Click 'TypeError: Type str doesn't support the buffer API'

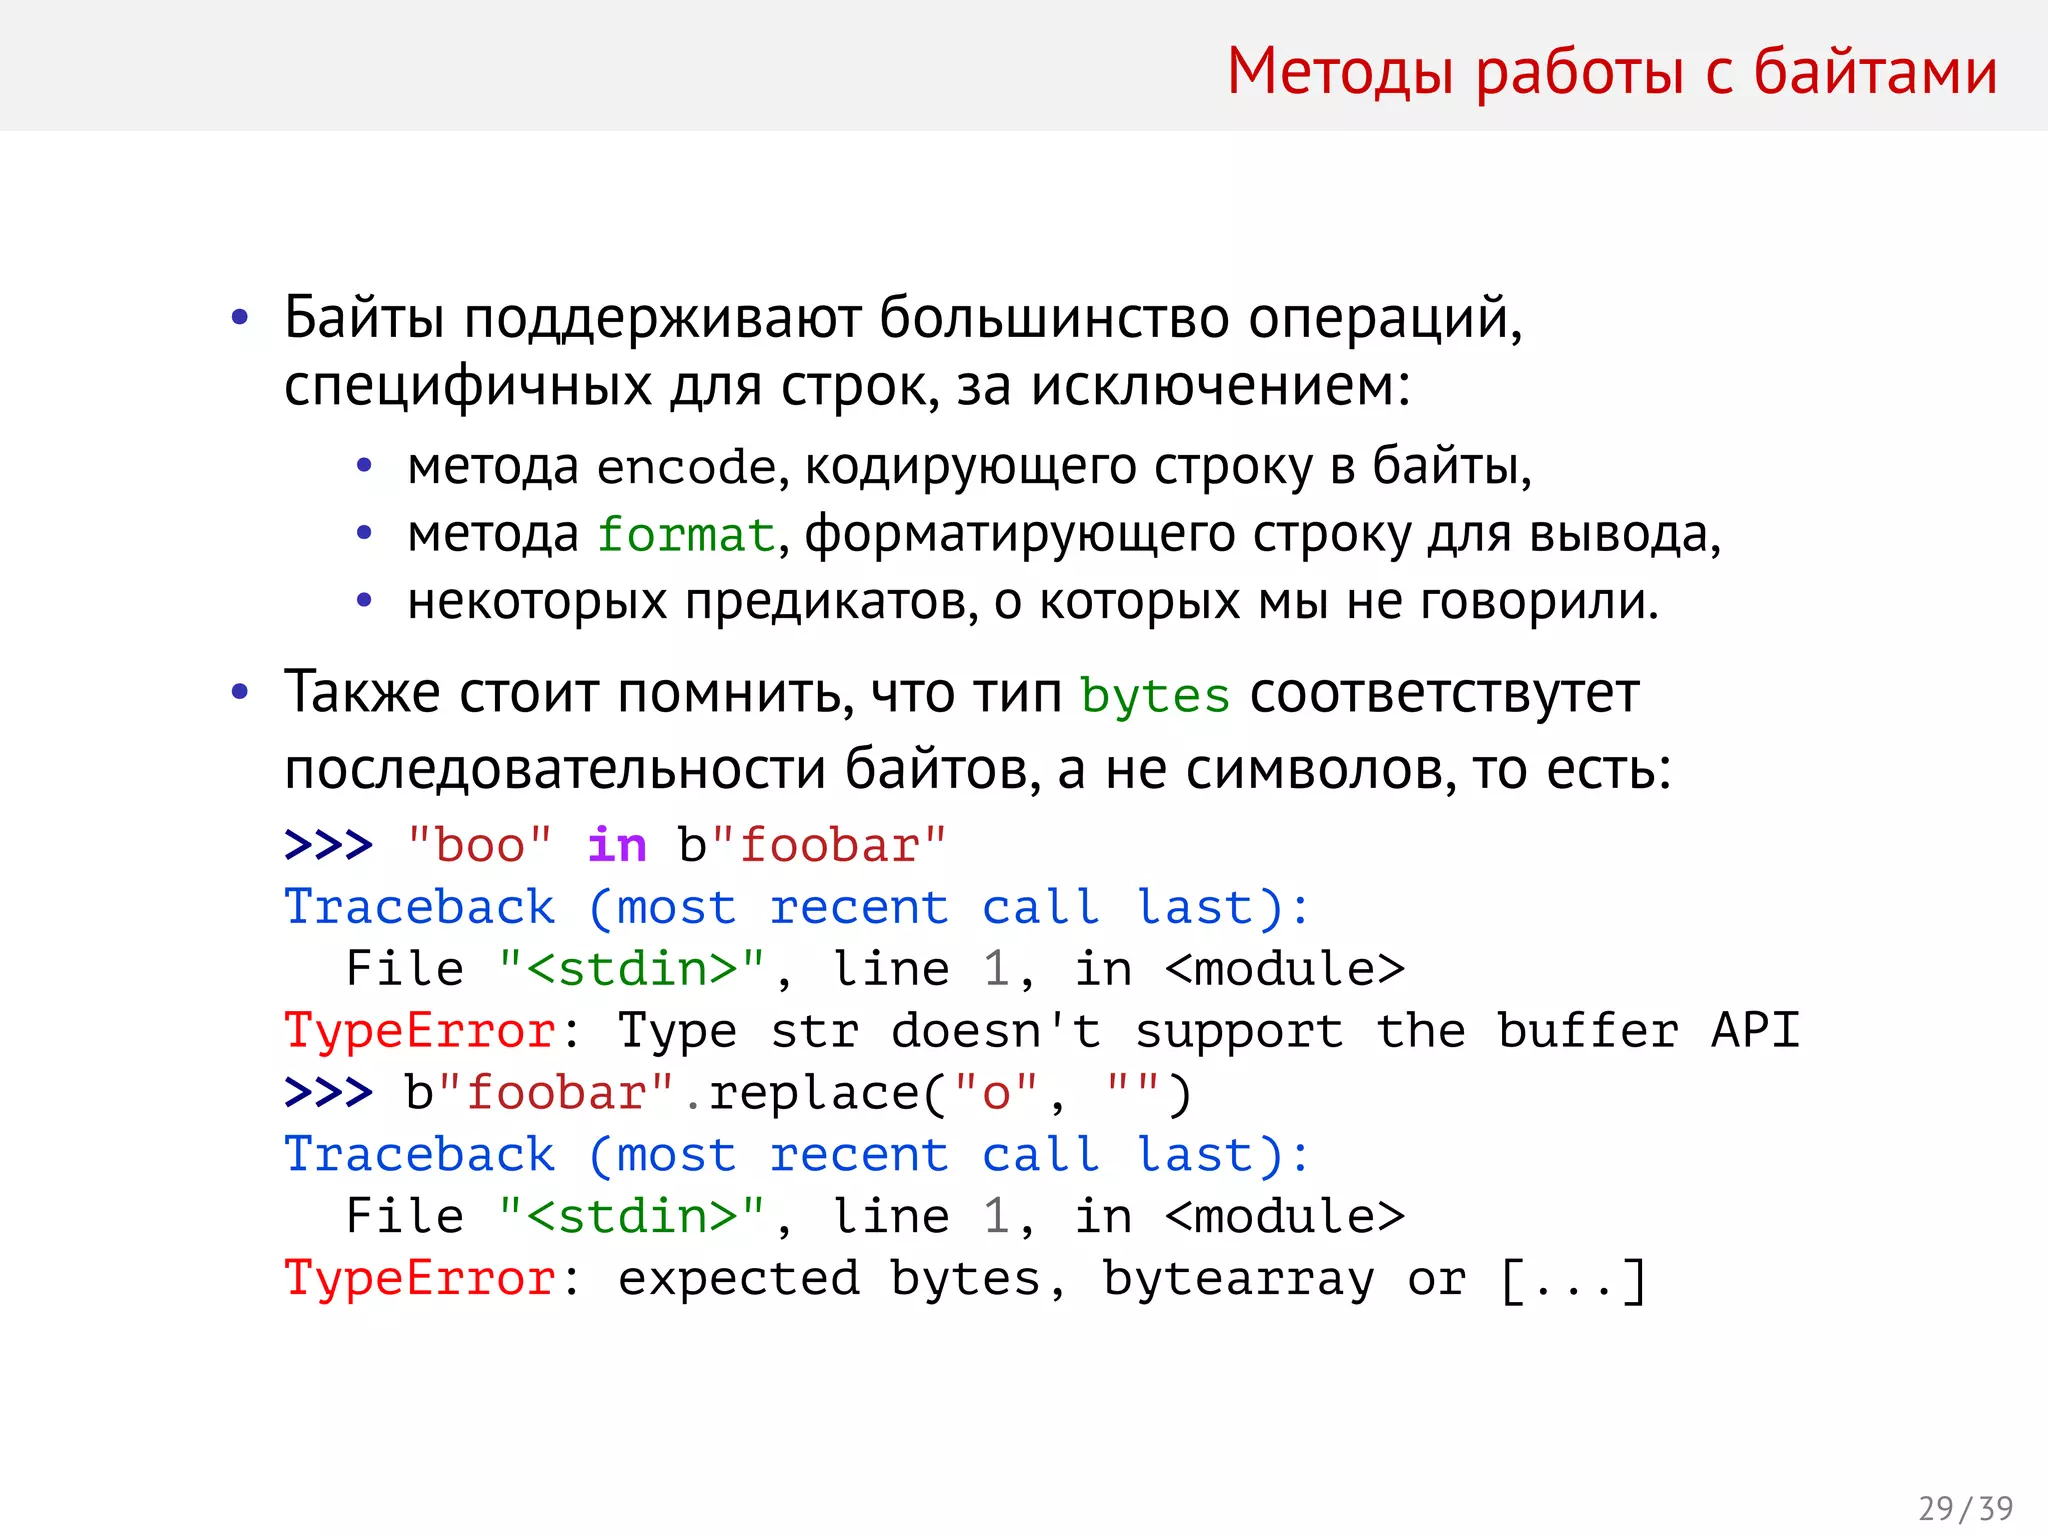pyautogui.click(x=1042, y=1031)
